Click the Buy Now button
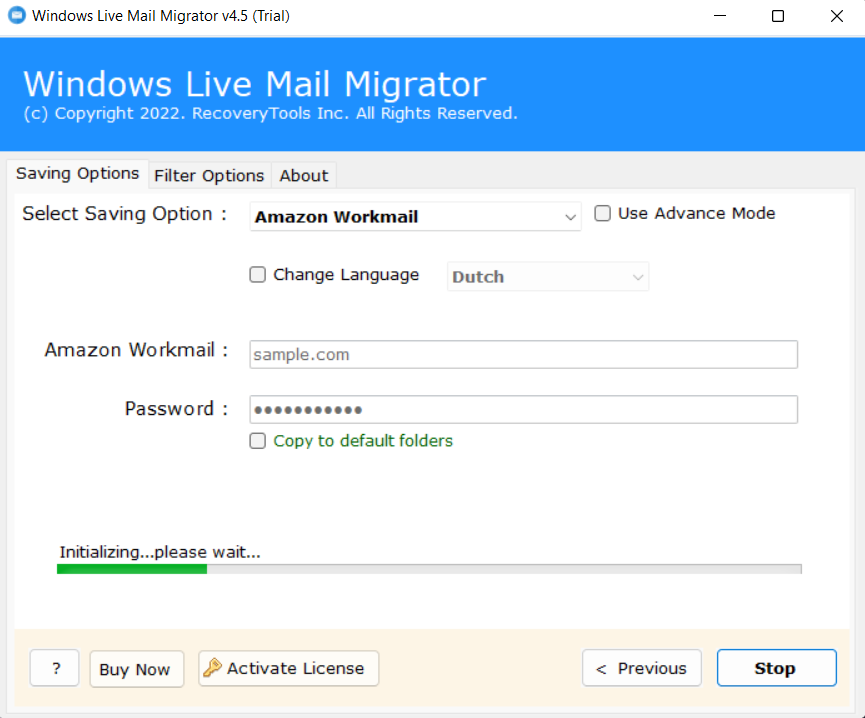 coord(136,669)
